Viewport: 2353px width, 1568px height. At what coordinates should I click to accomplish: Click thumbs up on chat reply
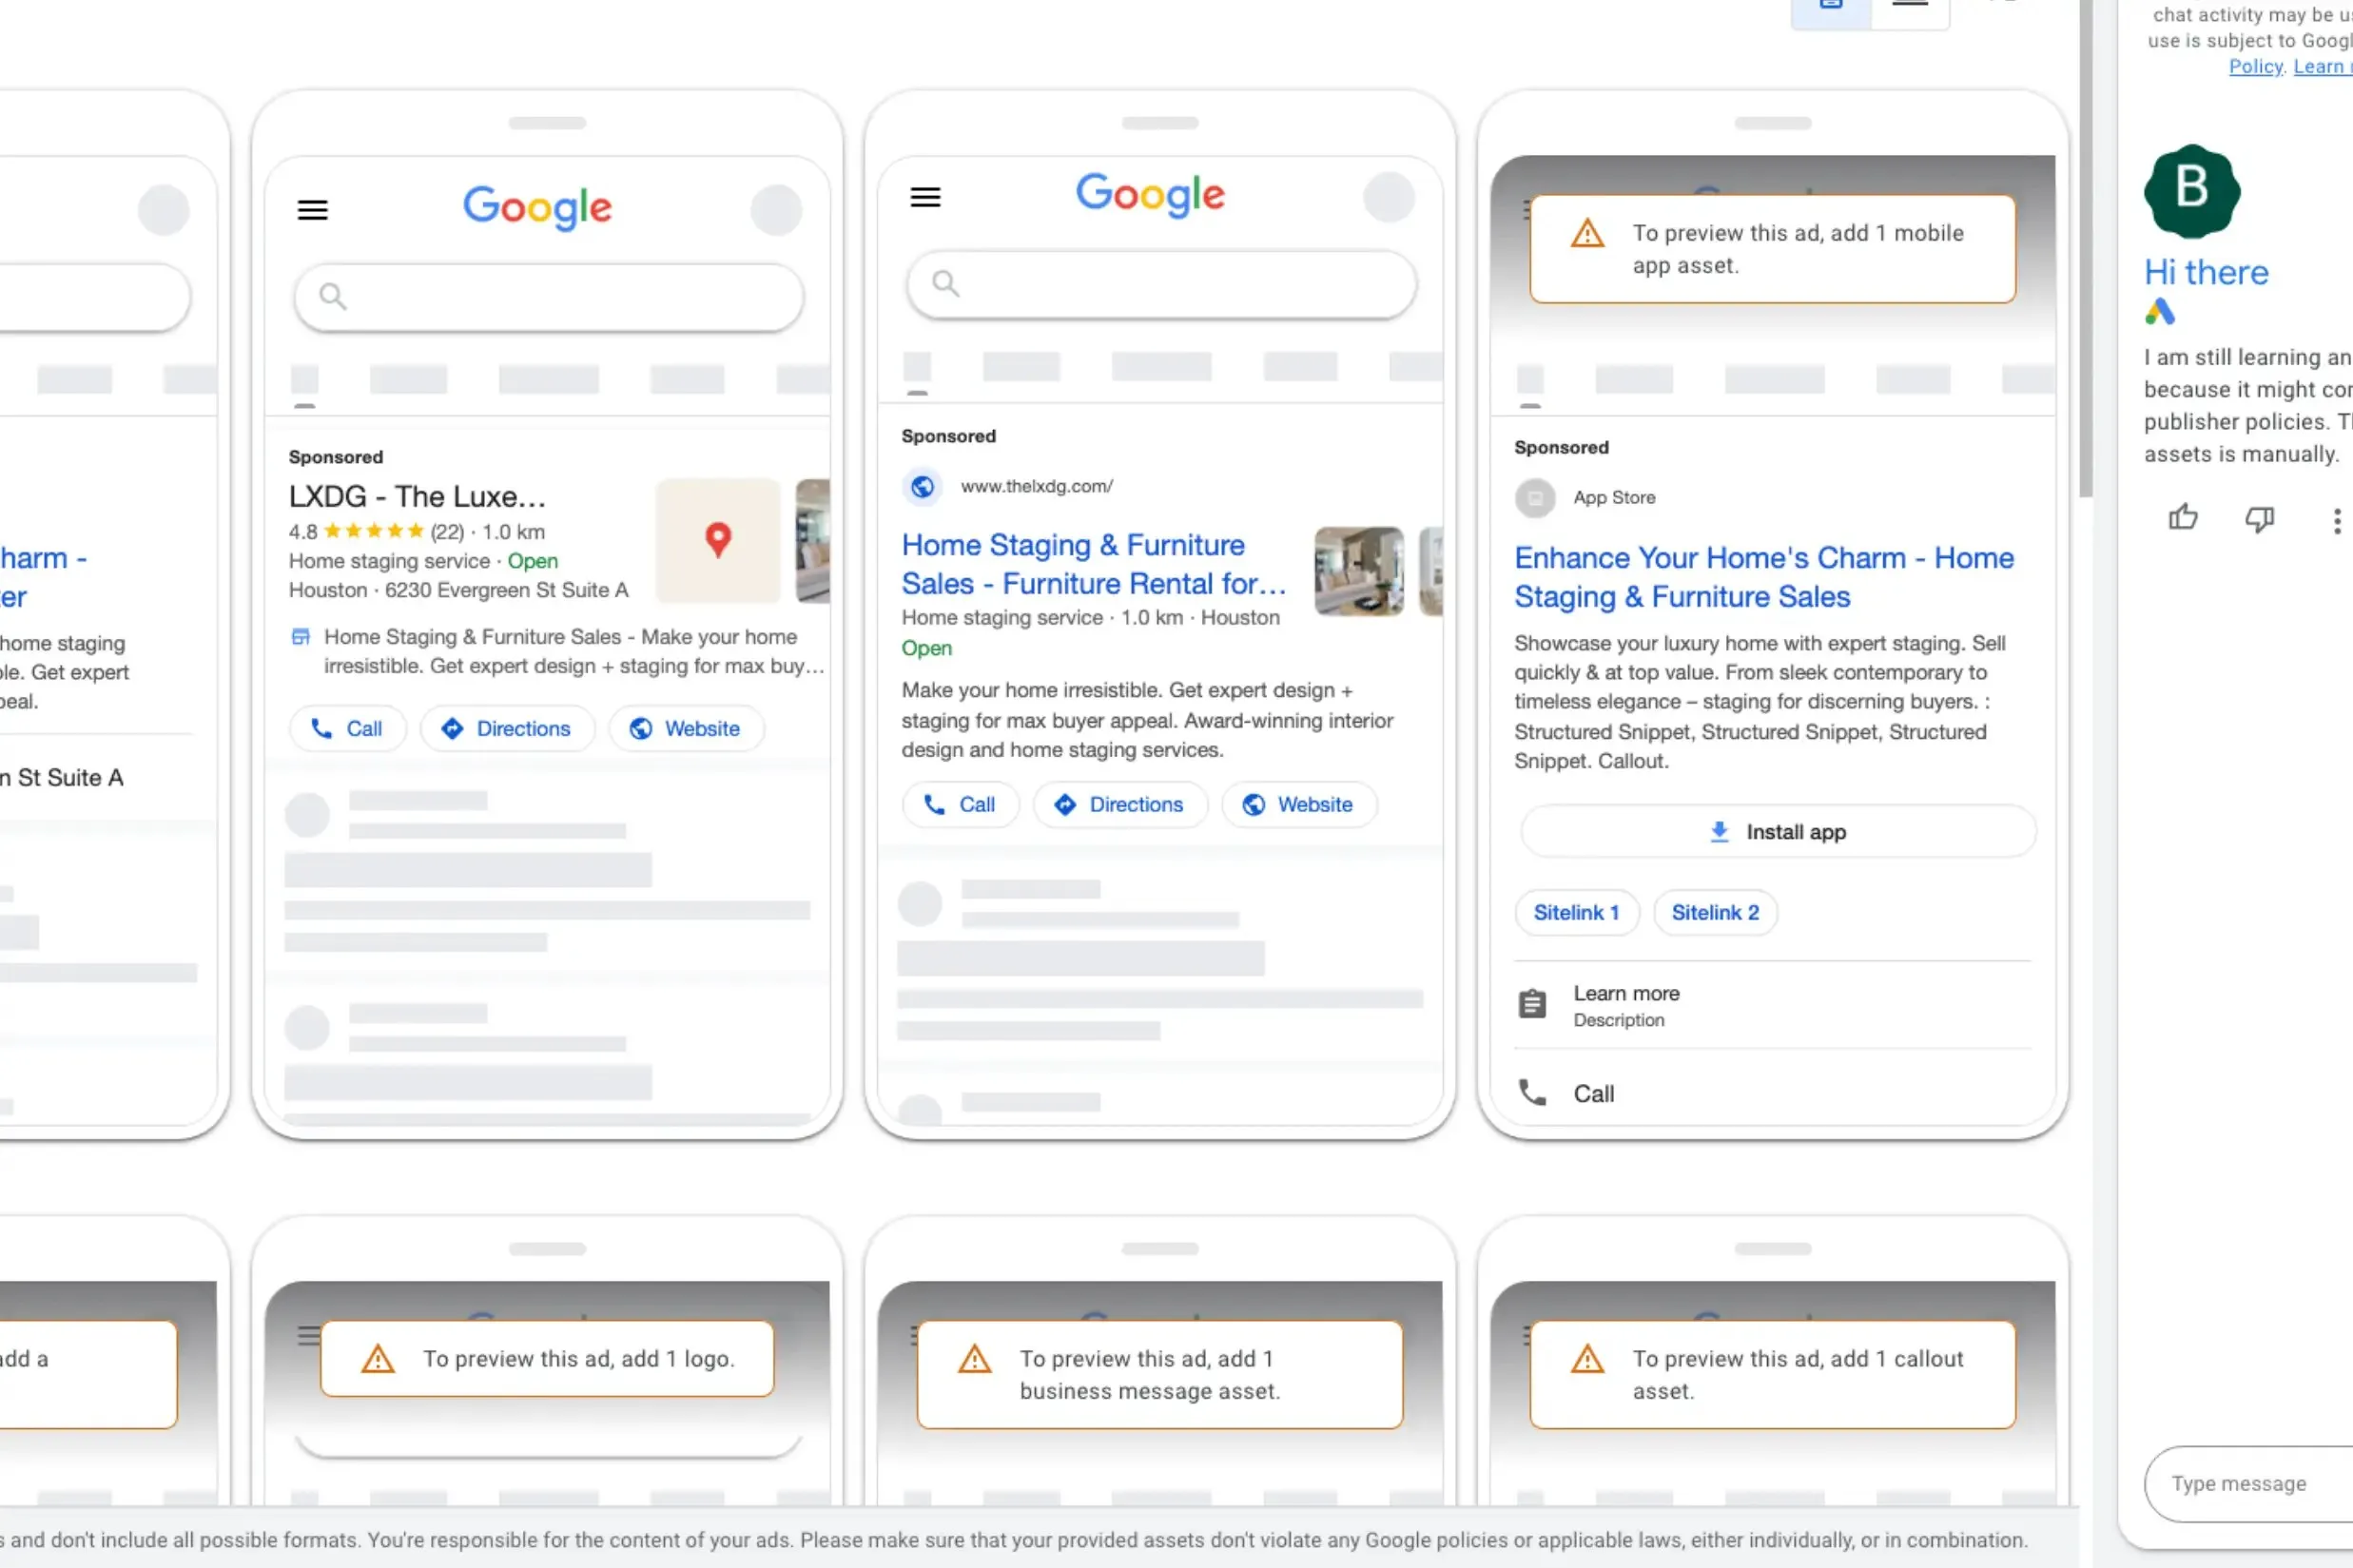point(2183,518)
